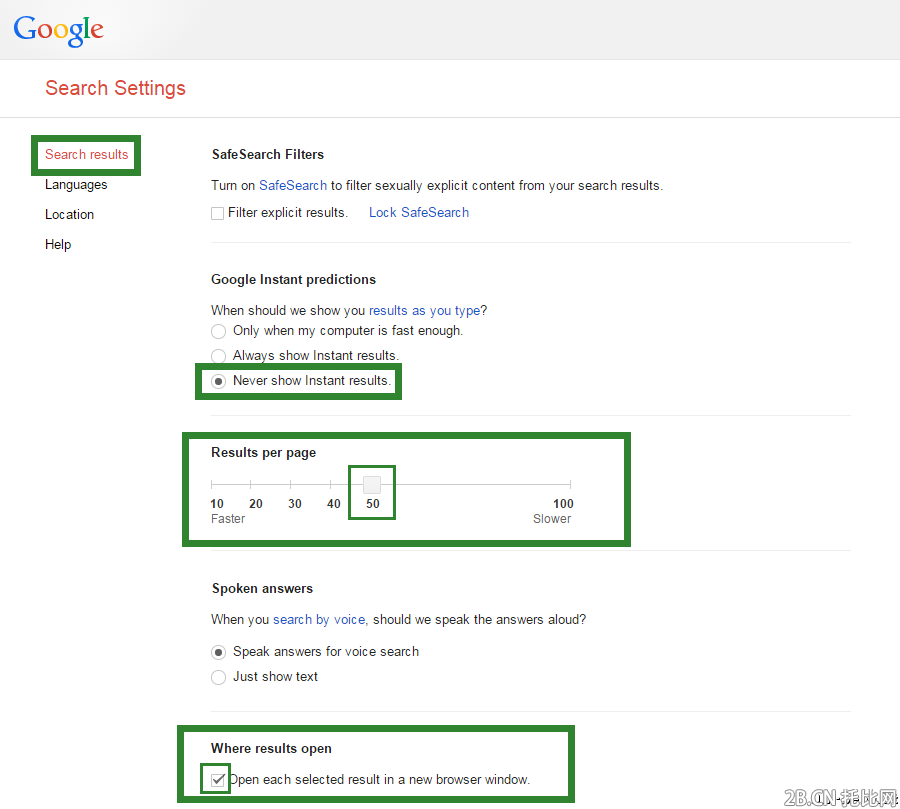The width and height of the screenshot is (900, 809).
Task: Select 'Speak answers for voice search'
Action: click(x=218, y=652)
